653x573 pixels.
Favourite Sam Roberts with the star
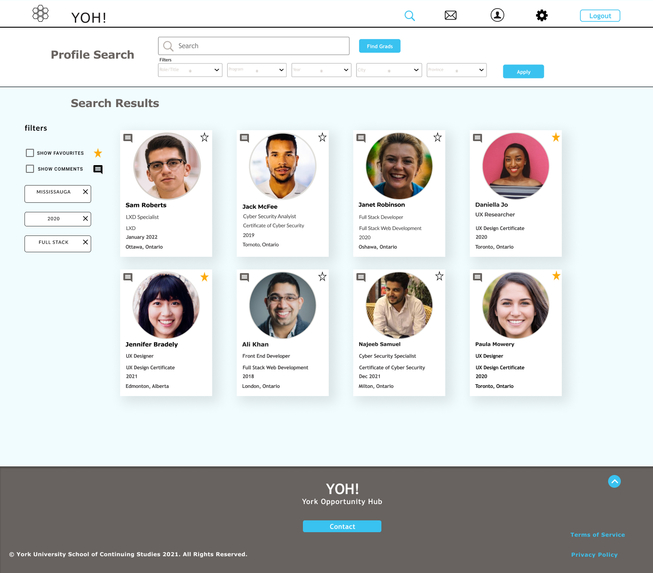[204, 137]
